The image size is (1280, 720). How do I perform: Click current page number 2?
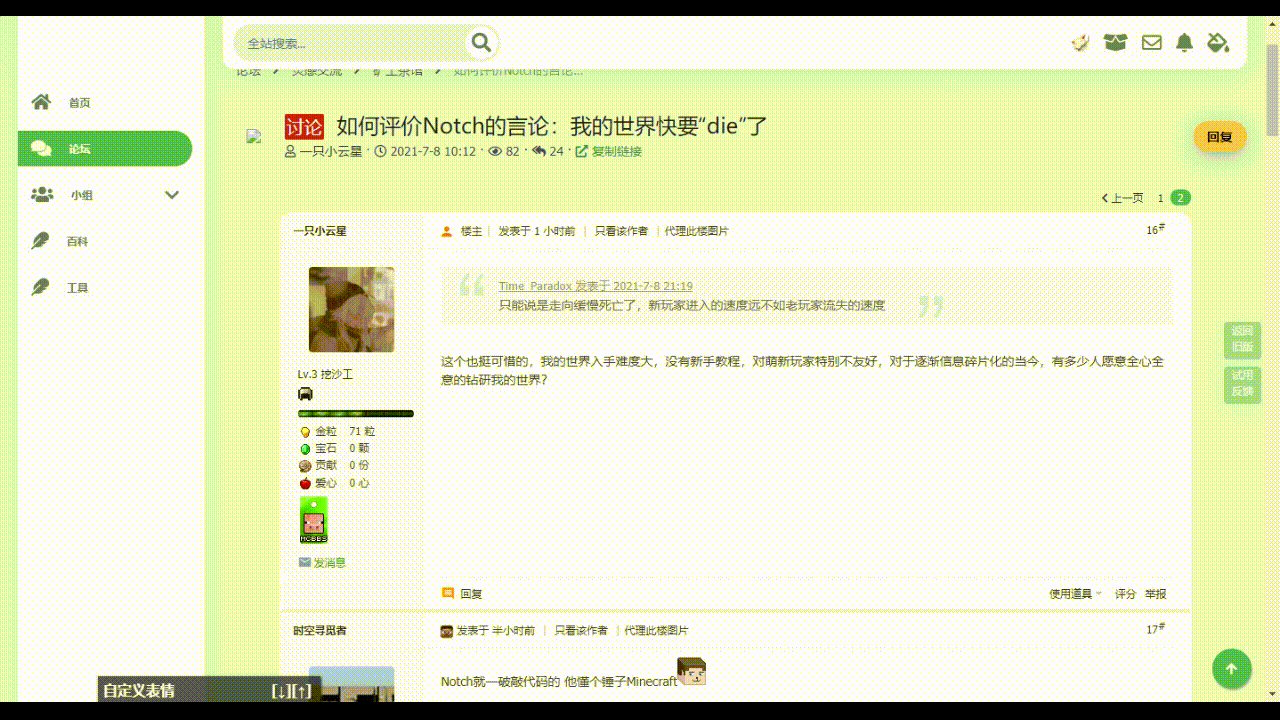[1181, 198]
